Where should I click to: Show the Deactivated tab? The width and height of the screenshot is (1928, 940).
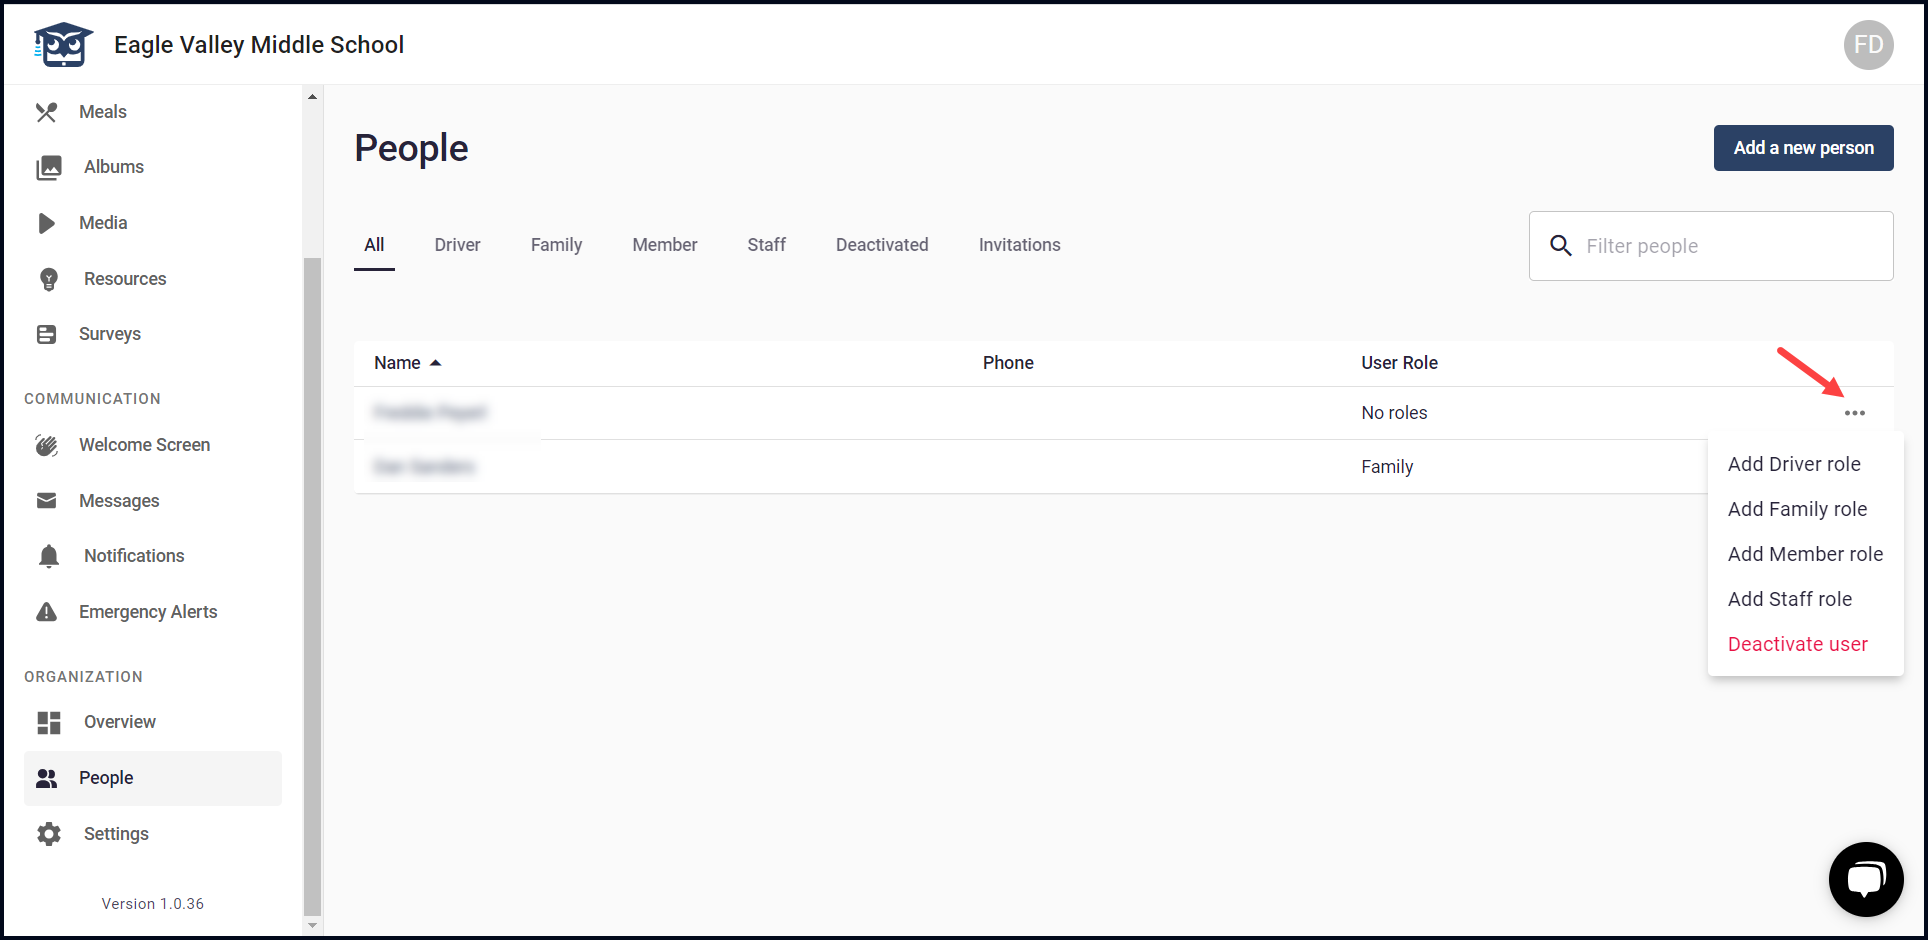[x=882, y=245]
